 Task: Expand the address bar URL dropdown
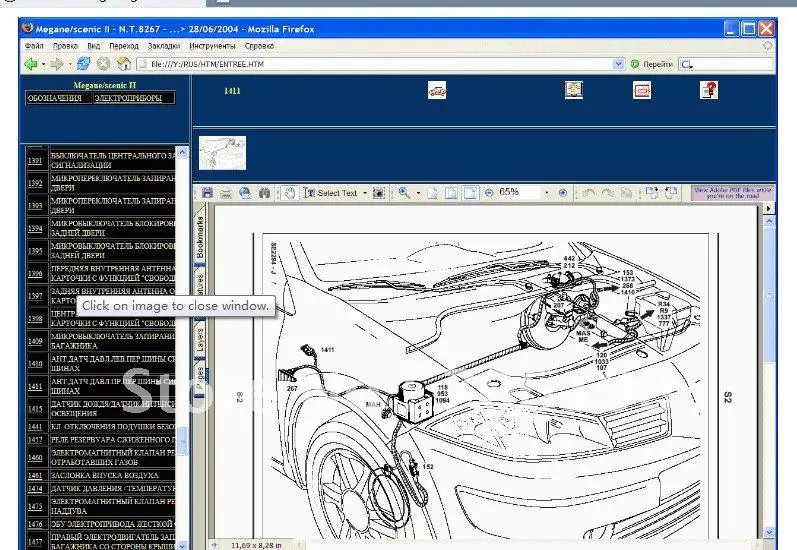click(x=619, y=63)
